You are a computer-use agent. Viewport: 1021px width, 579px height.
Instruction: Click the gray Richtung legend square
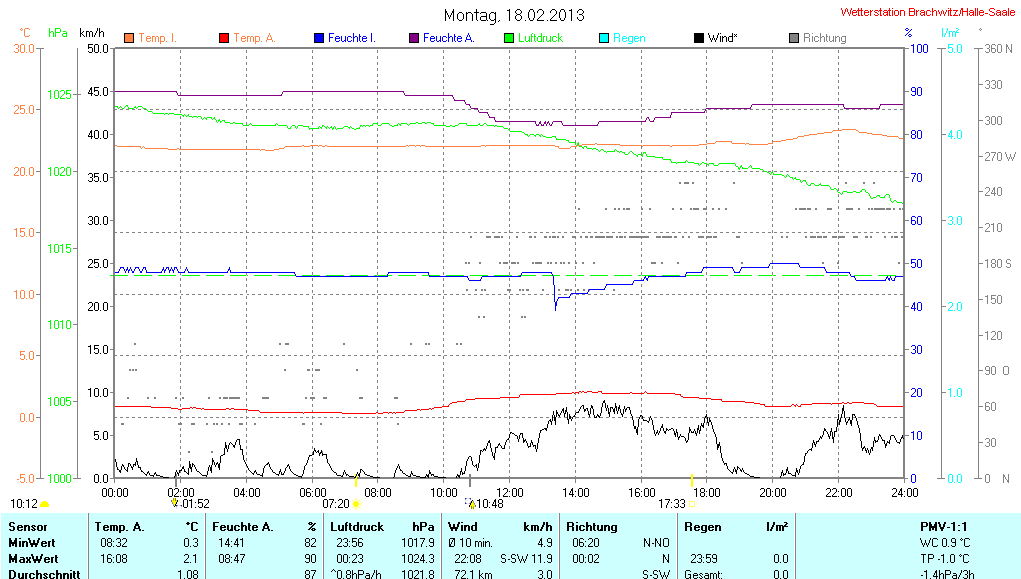tap(793, 38)
